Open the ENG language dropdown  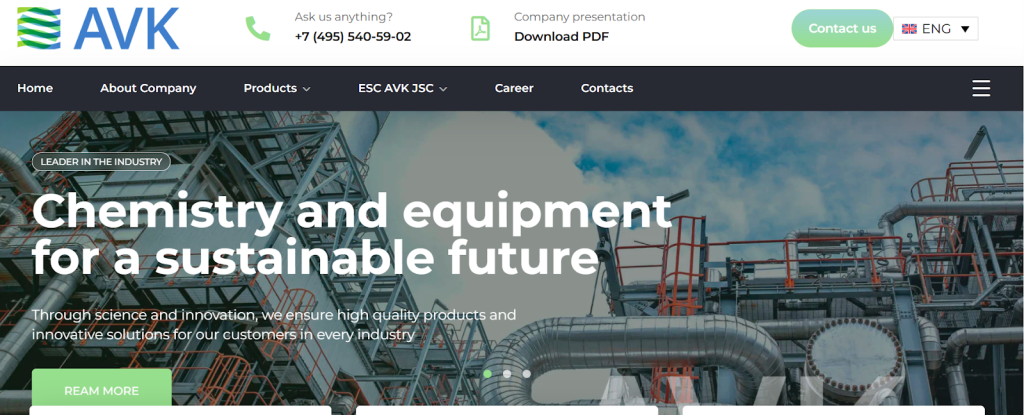[936, 29]
